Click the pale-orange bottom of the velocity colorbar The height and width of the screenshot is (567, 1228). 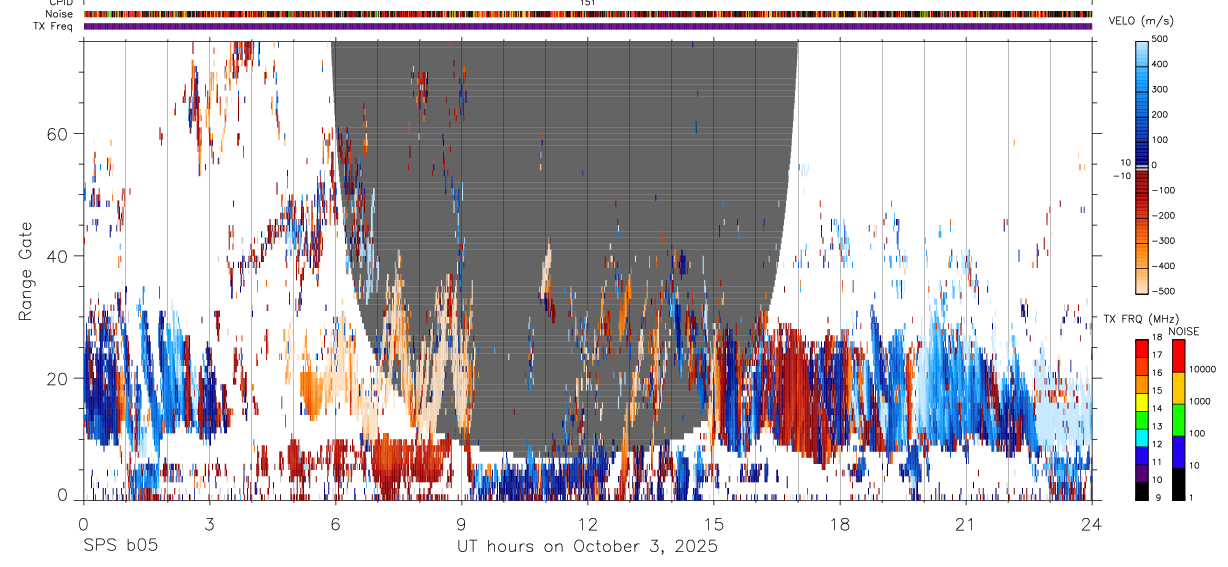1141,280
